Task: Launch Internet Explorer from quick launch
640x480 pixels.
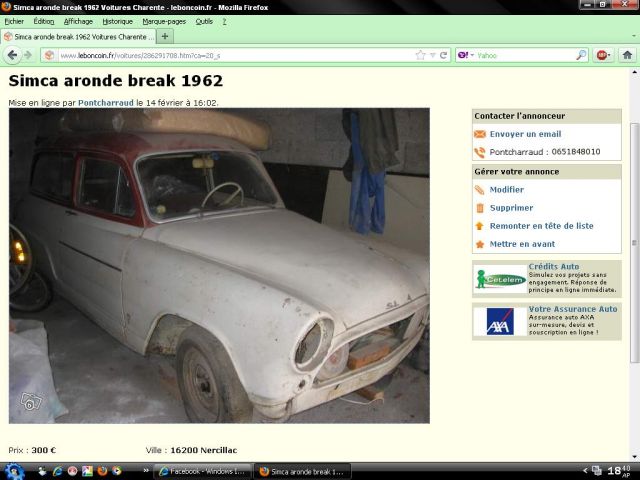Action: 57,471
